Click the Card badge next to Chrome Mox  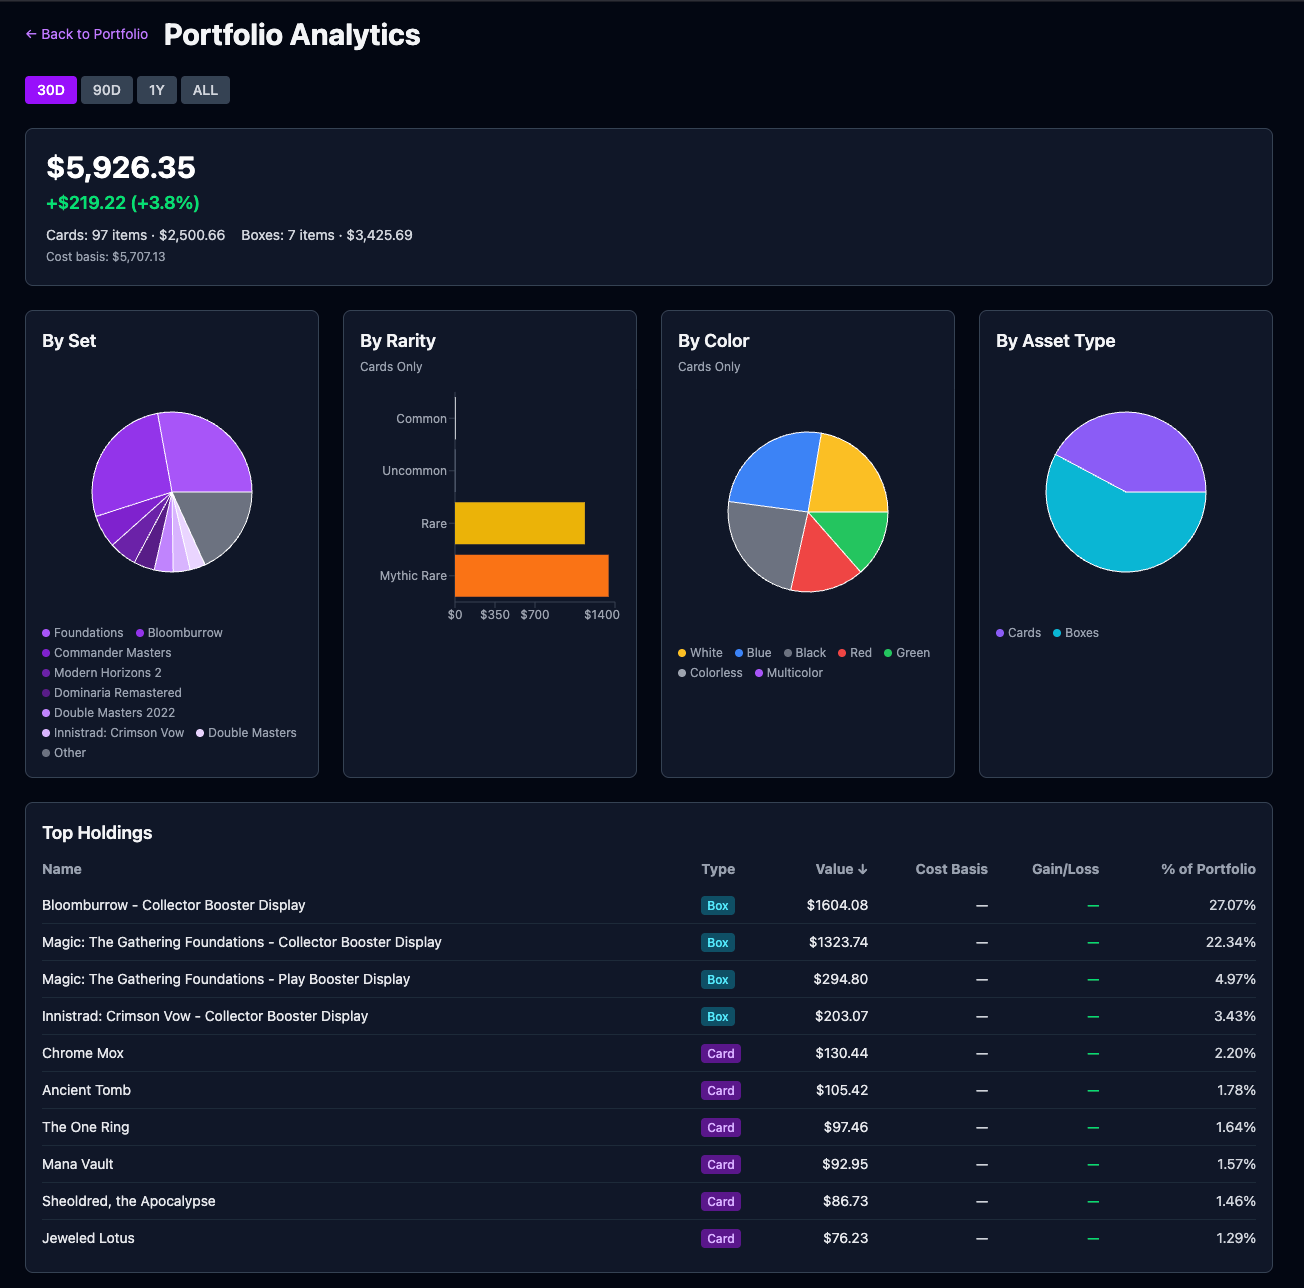pos(720,1053)
